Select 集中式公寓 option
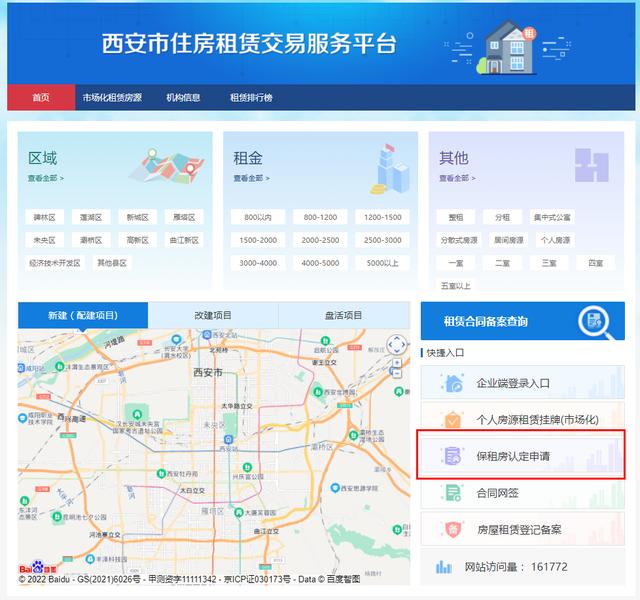The image size is (640, 600). click(552, 217)
